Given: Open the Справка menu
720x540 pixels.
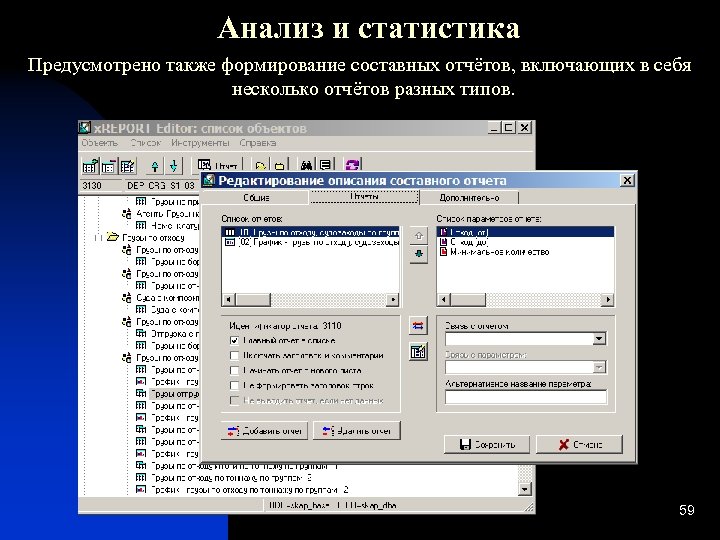Looking at the screenshot, I should coord(258,143).
